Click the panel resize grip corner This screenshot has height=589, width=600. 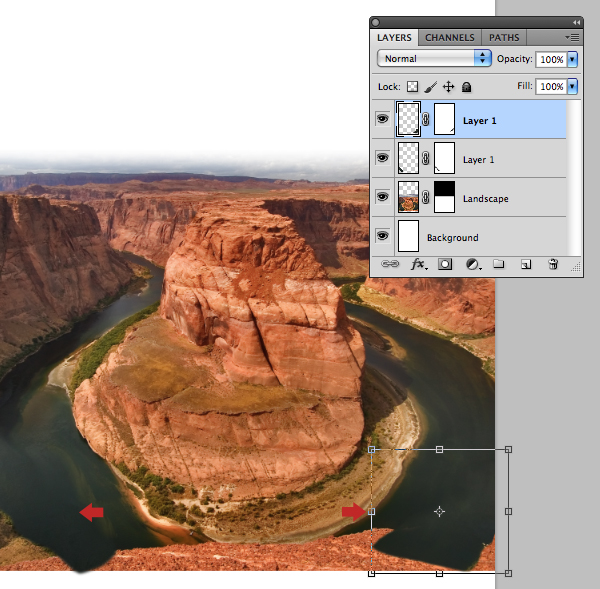(x=576, y=267)
